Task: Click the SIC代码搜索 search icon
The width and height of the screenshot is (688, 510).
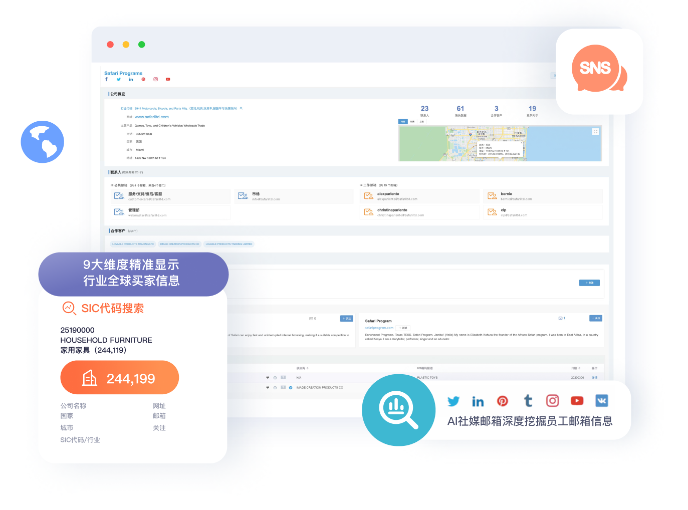Action: (69, 308)
